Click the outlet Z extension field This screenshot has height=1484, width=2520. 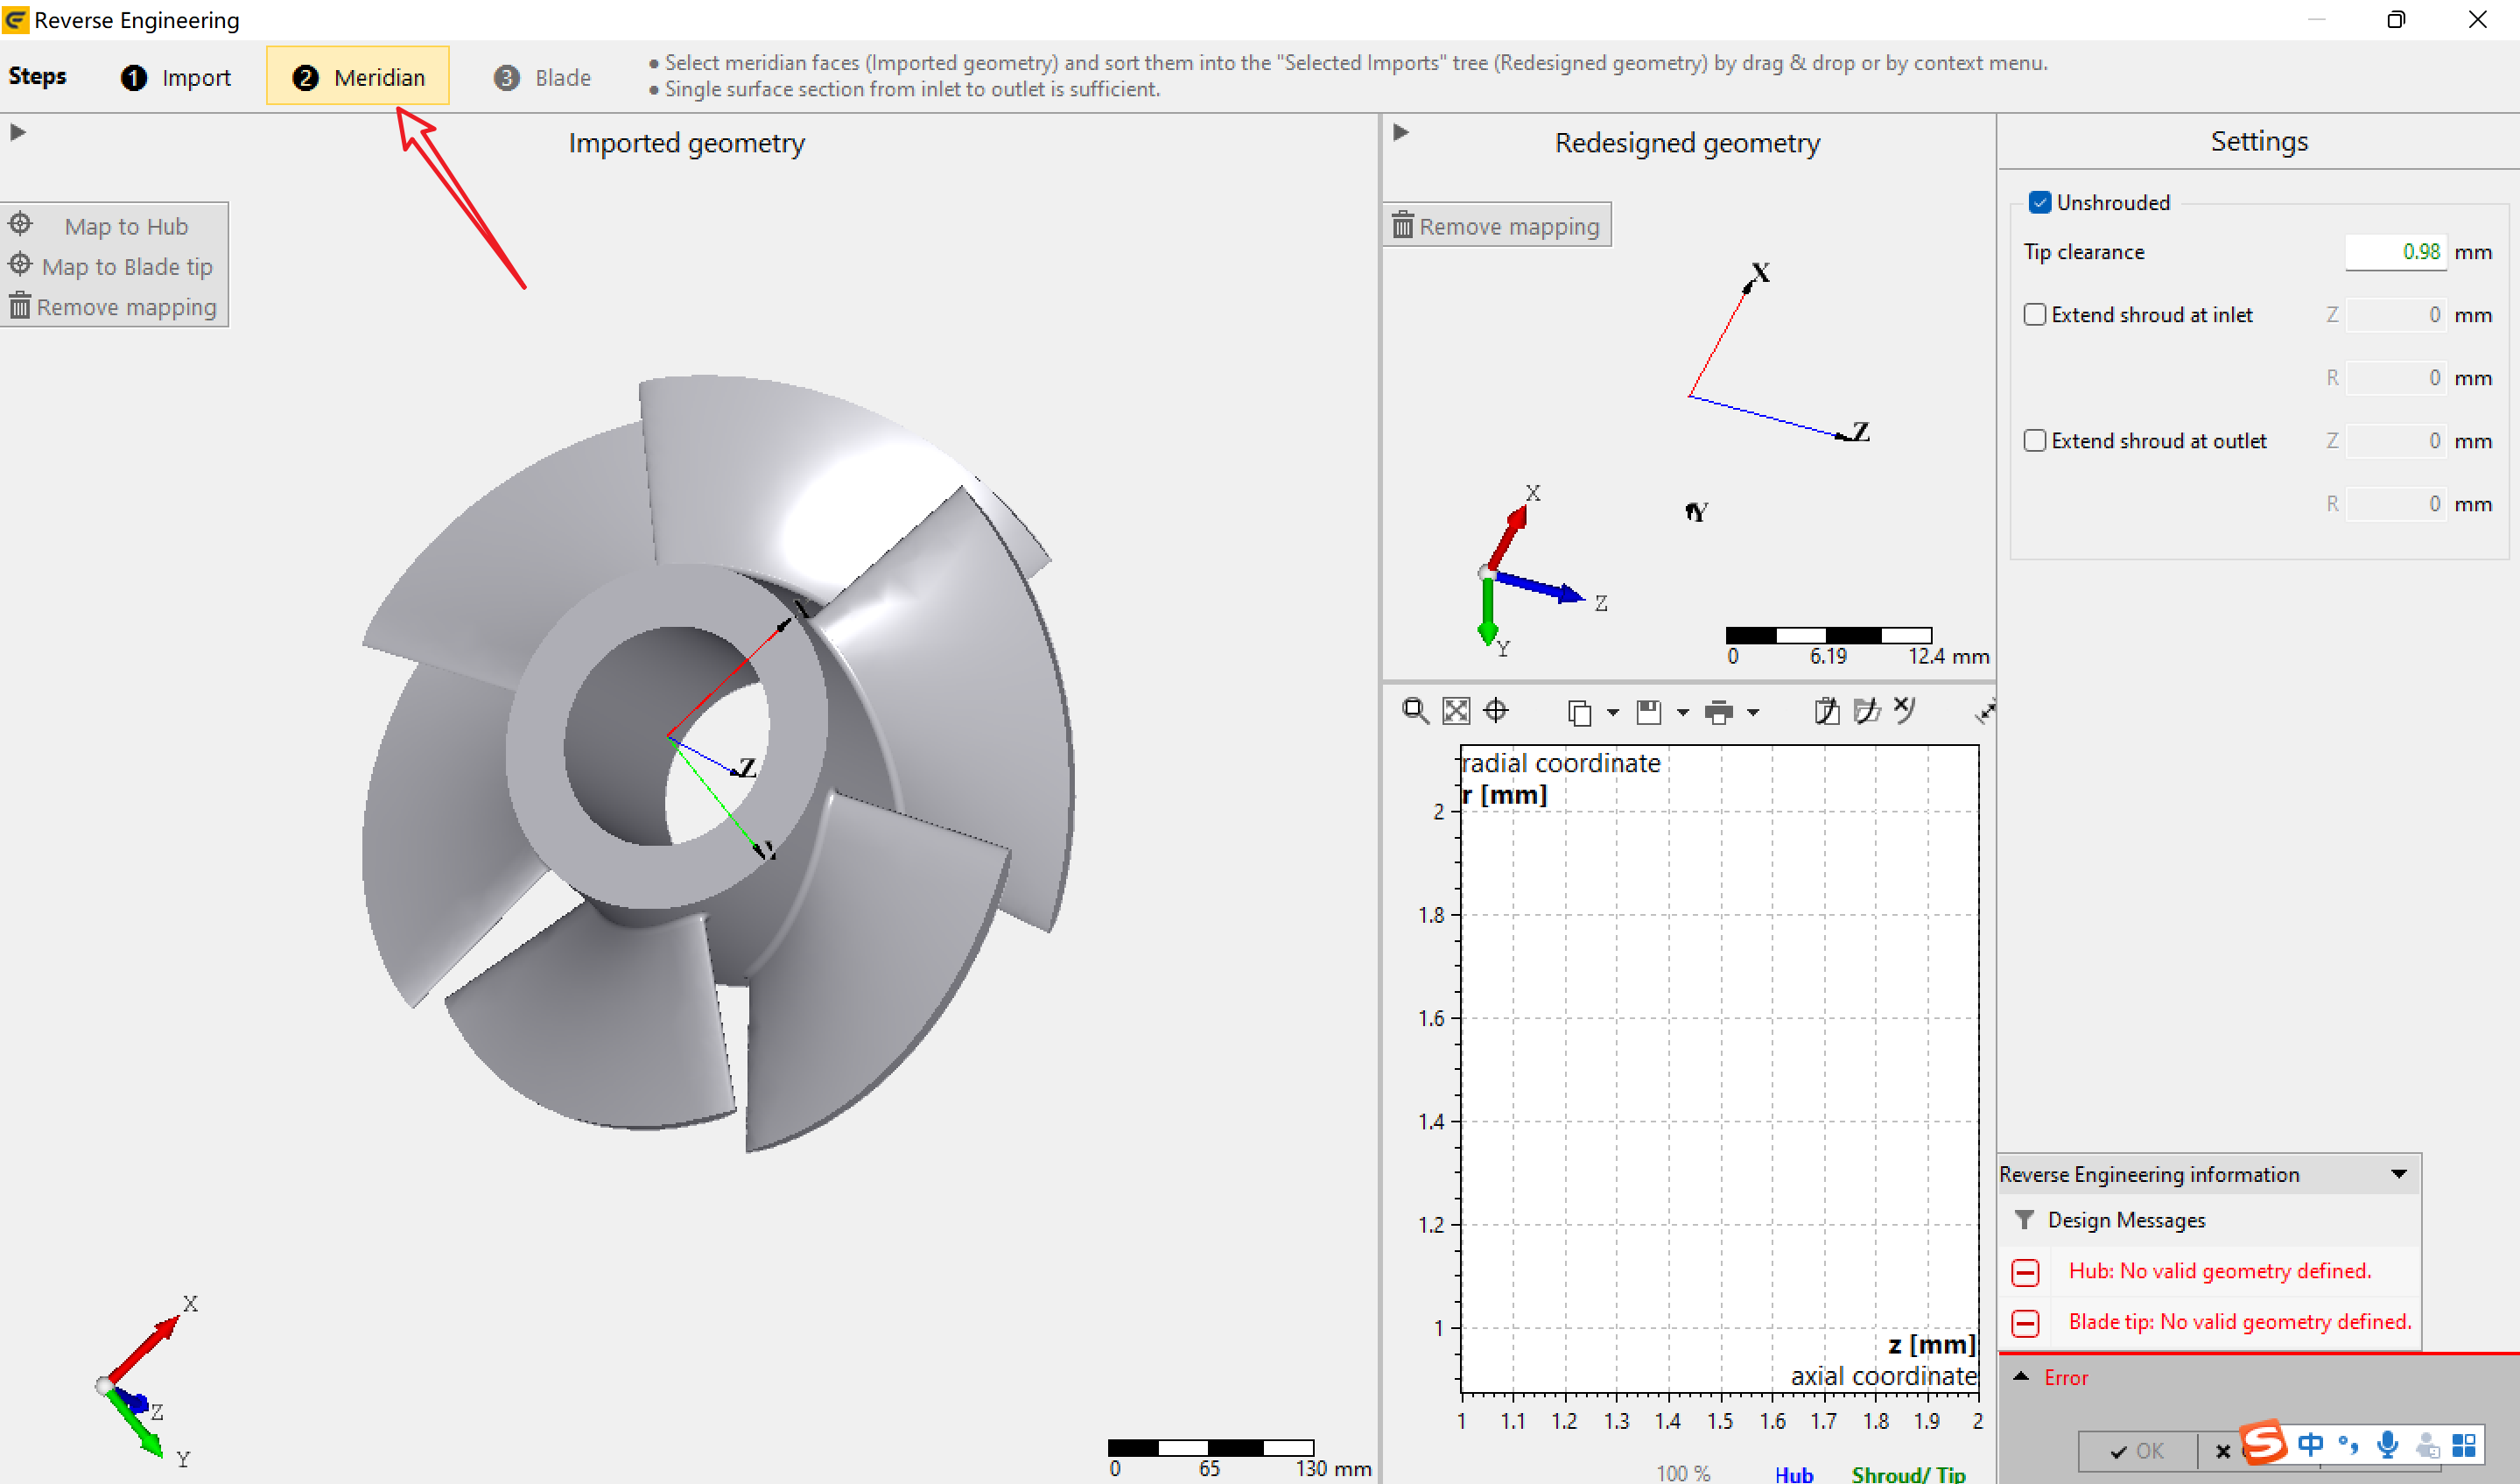[2396, 441]
